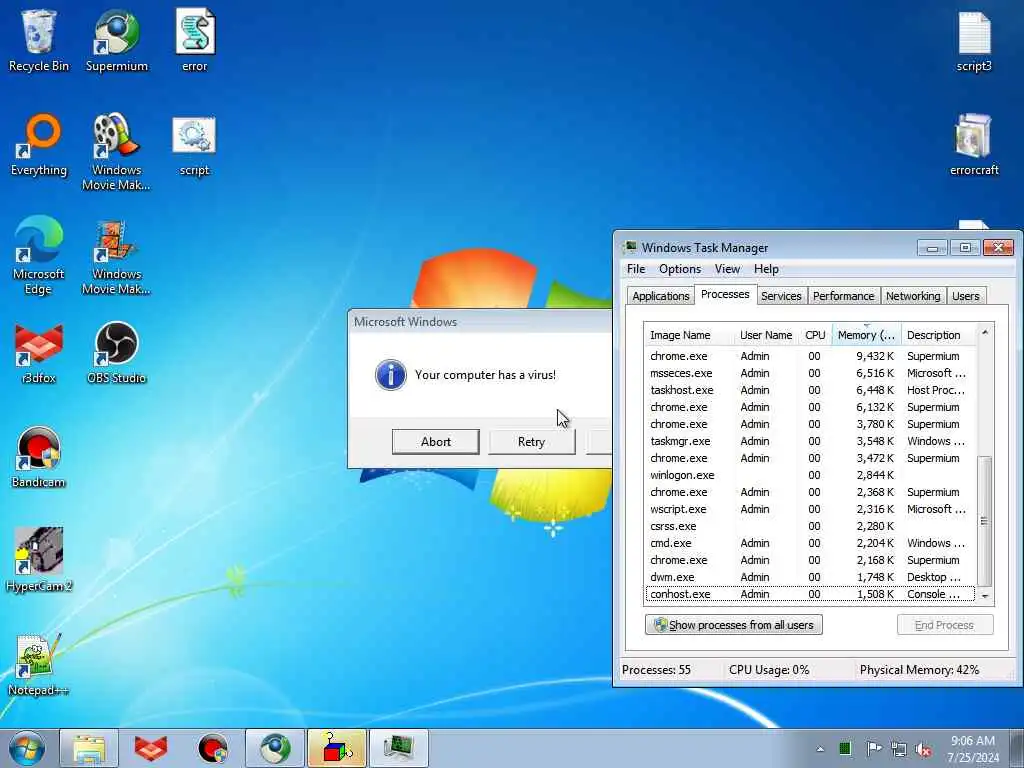1024x768 pixels.
Task: Switch to Task Manager taskbar button
Action: (x=399, y=748)
